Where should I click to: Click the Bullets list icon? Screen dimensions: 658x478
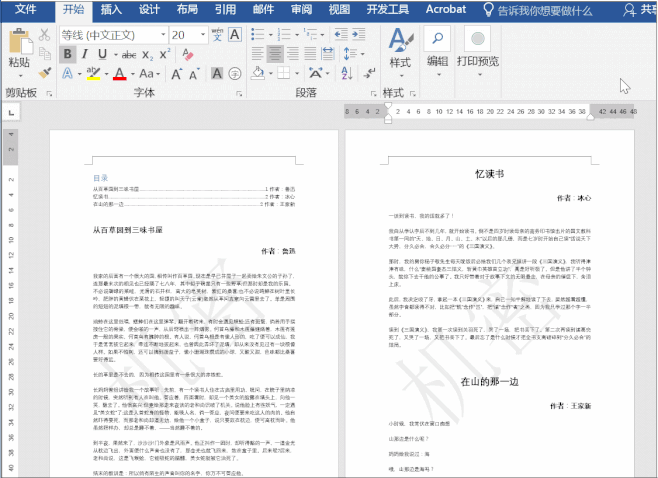[x=257, y=34]
